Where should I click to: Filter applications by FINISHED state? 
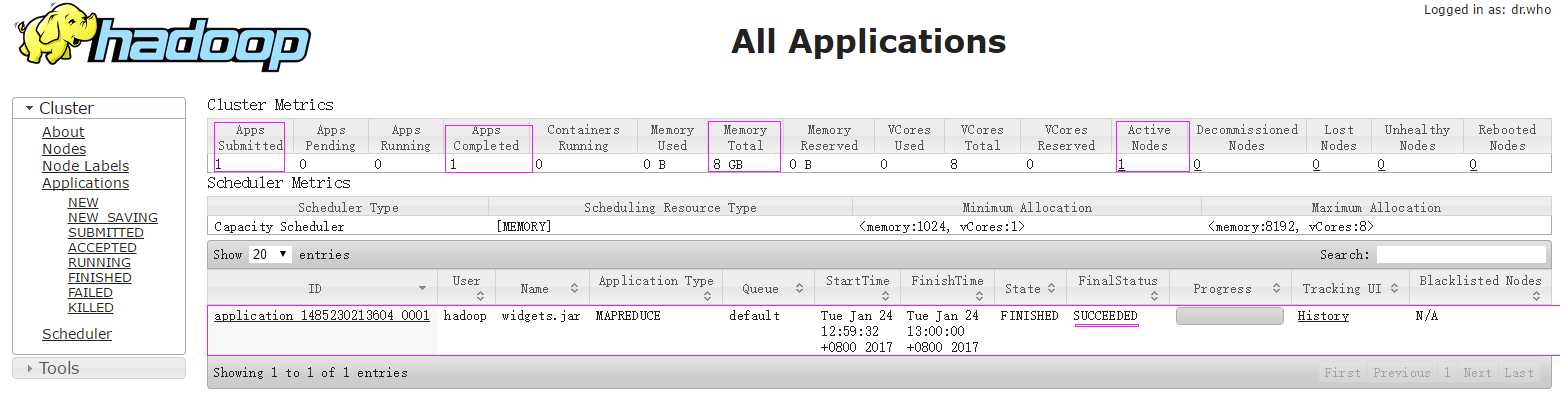tap(100, 278)
